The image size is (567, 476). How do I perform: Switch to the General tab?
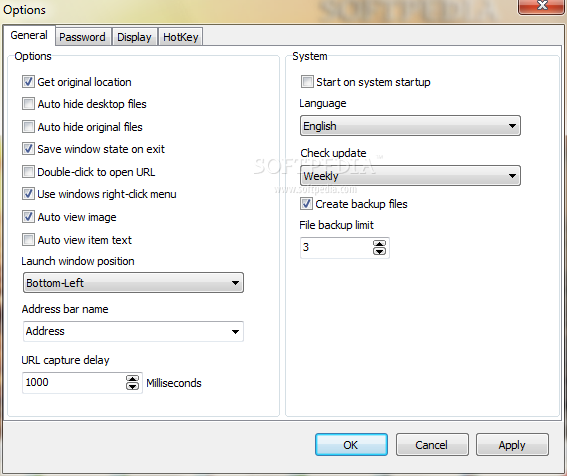pos(29,35)
